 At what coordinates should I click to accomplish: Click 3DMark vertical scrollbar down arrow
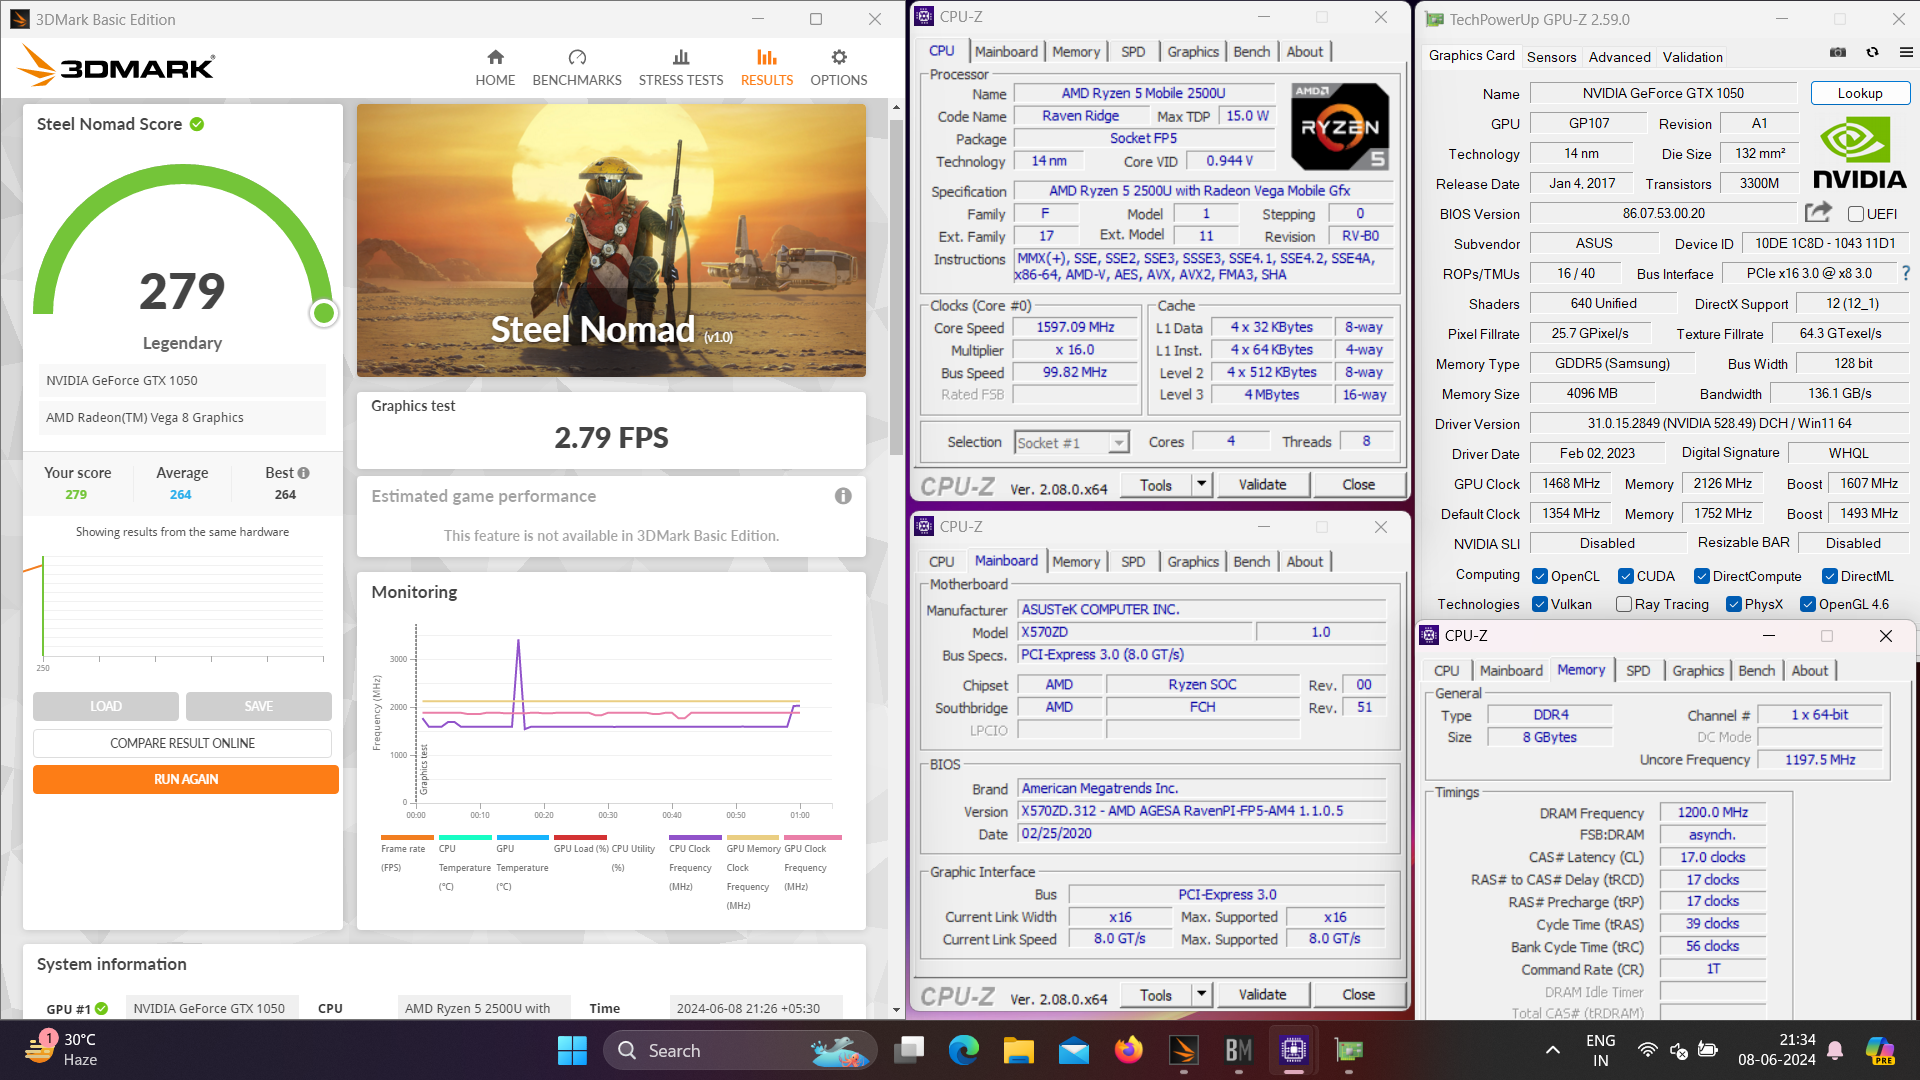coord(897,1010)
